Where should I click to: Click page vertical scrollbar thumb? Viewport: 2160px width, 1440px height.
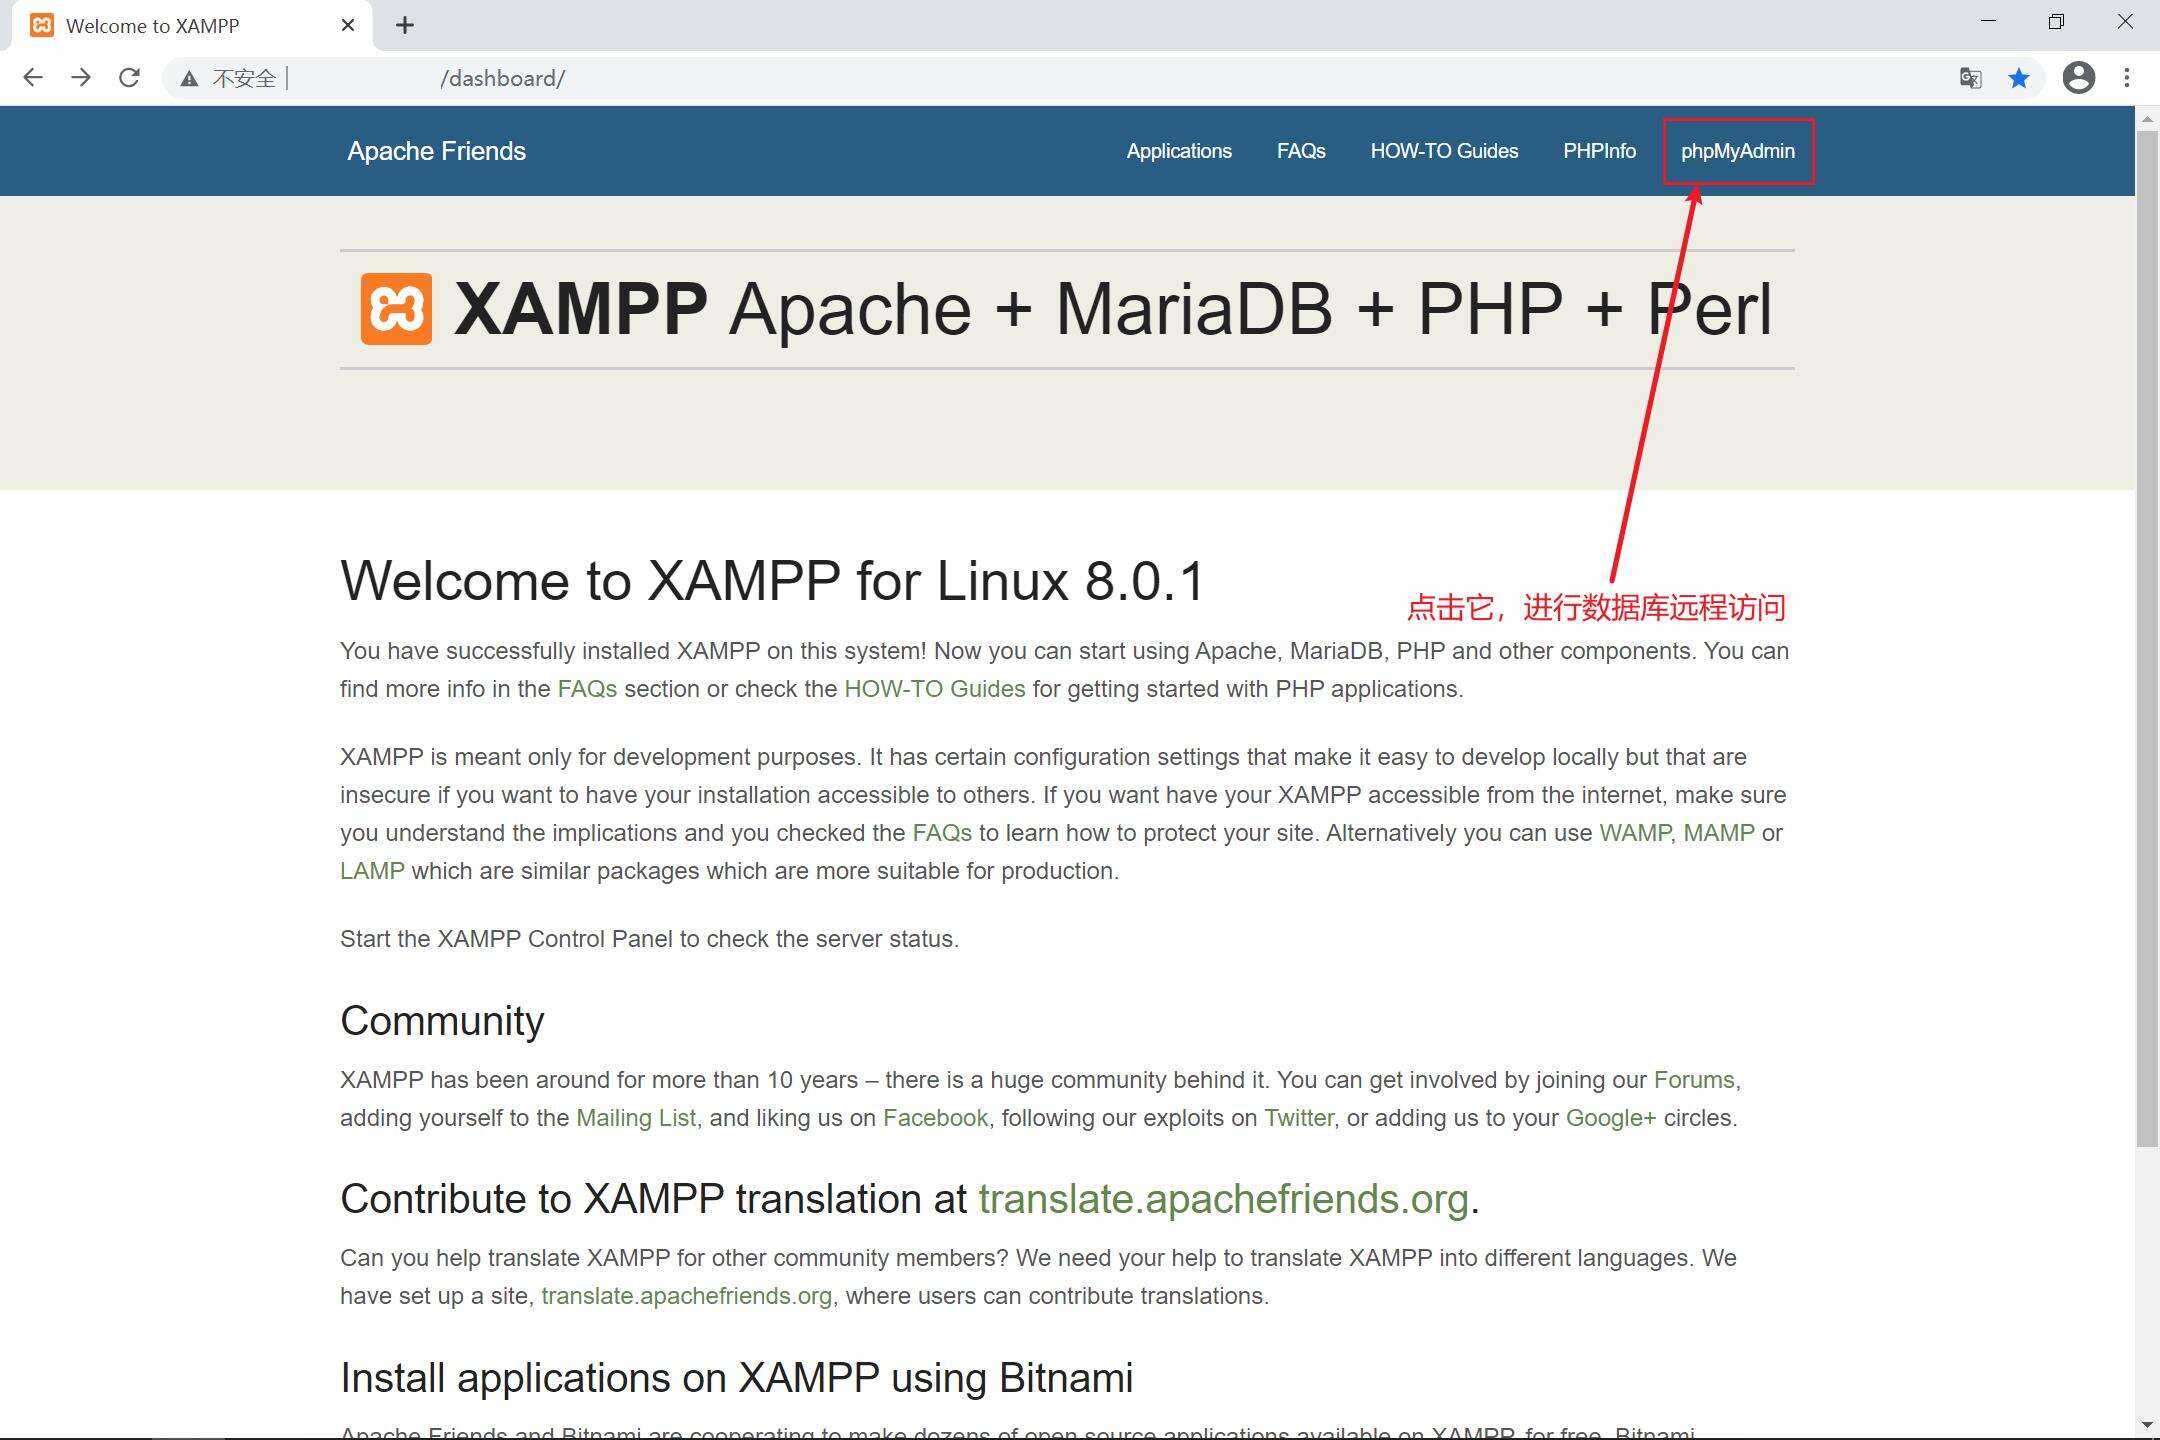[2147, 637]
